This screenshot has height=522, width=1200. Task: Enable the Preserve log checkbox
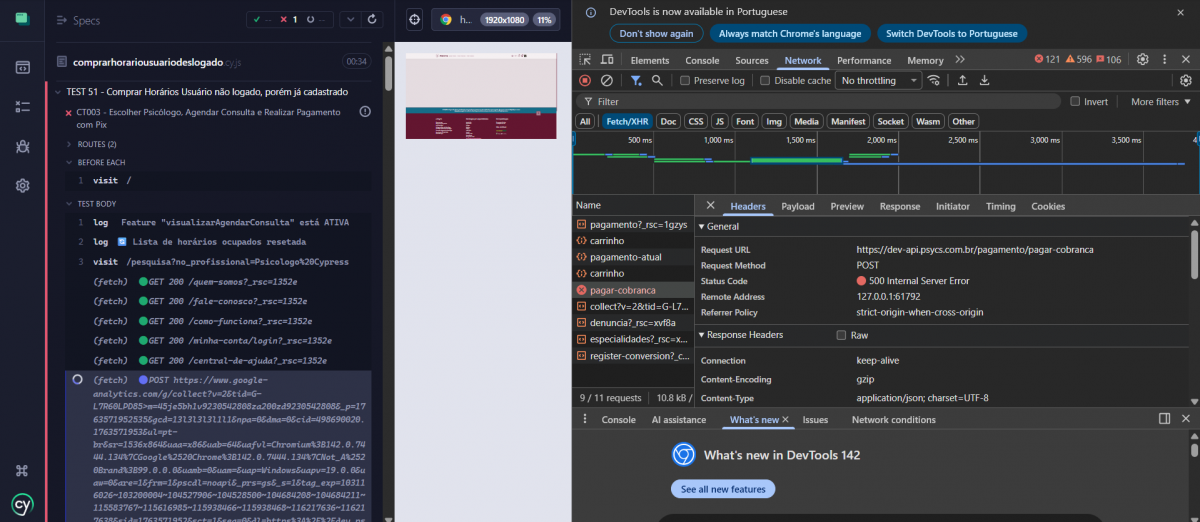click(x=686, y=80)
